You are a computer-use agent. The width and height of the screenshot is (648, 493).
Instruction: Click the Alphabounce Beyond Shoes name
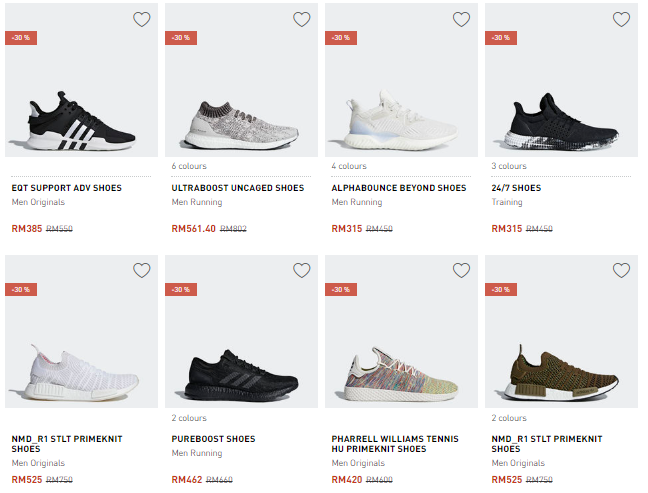point(398,188)
